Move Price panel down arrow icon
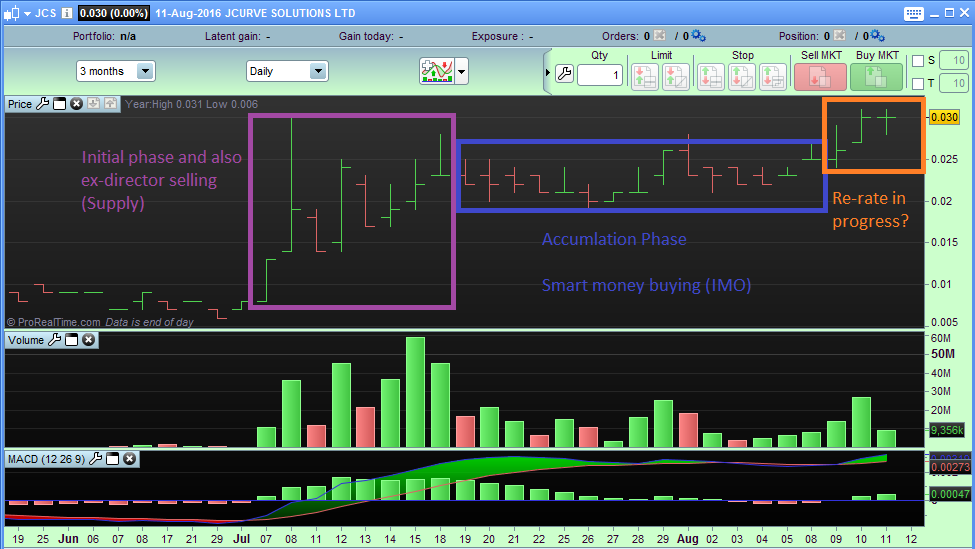 [93, 104]
